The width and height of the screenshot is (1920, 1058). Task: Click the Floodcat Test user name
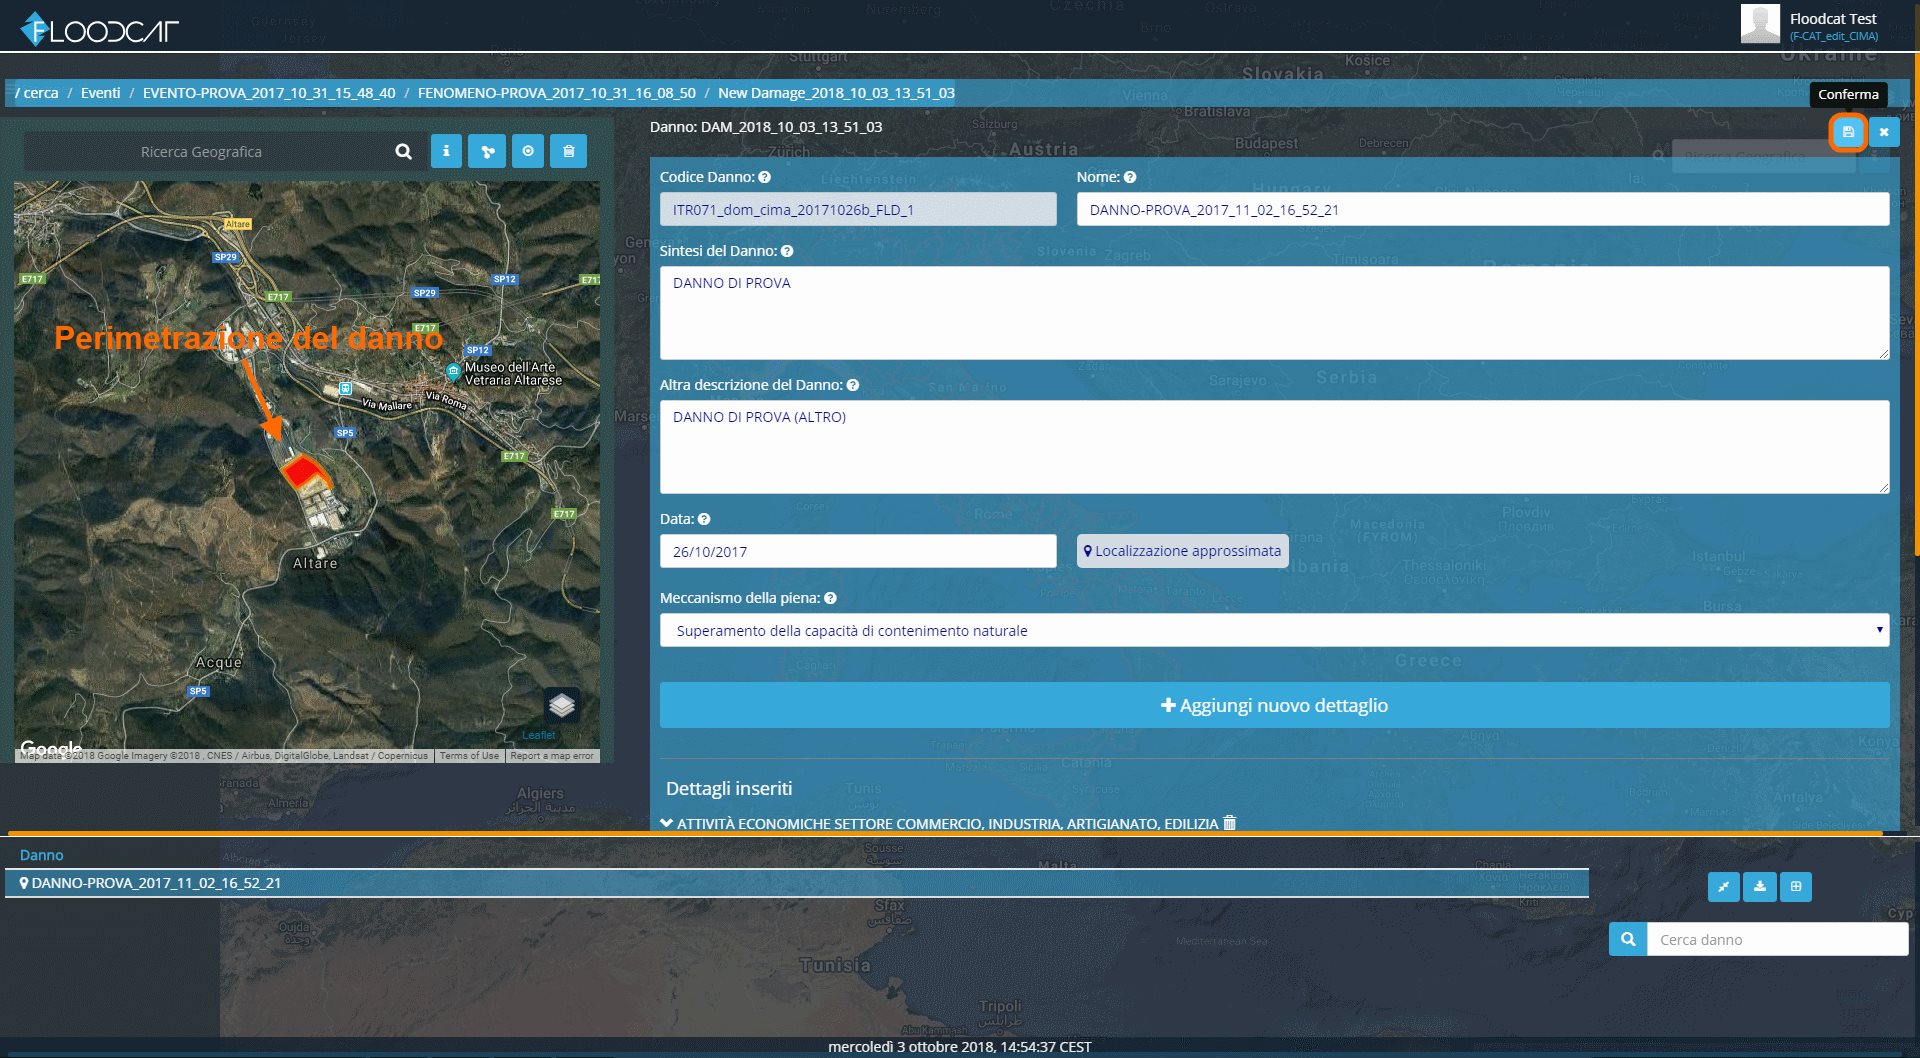coord(1833,19)
